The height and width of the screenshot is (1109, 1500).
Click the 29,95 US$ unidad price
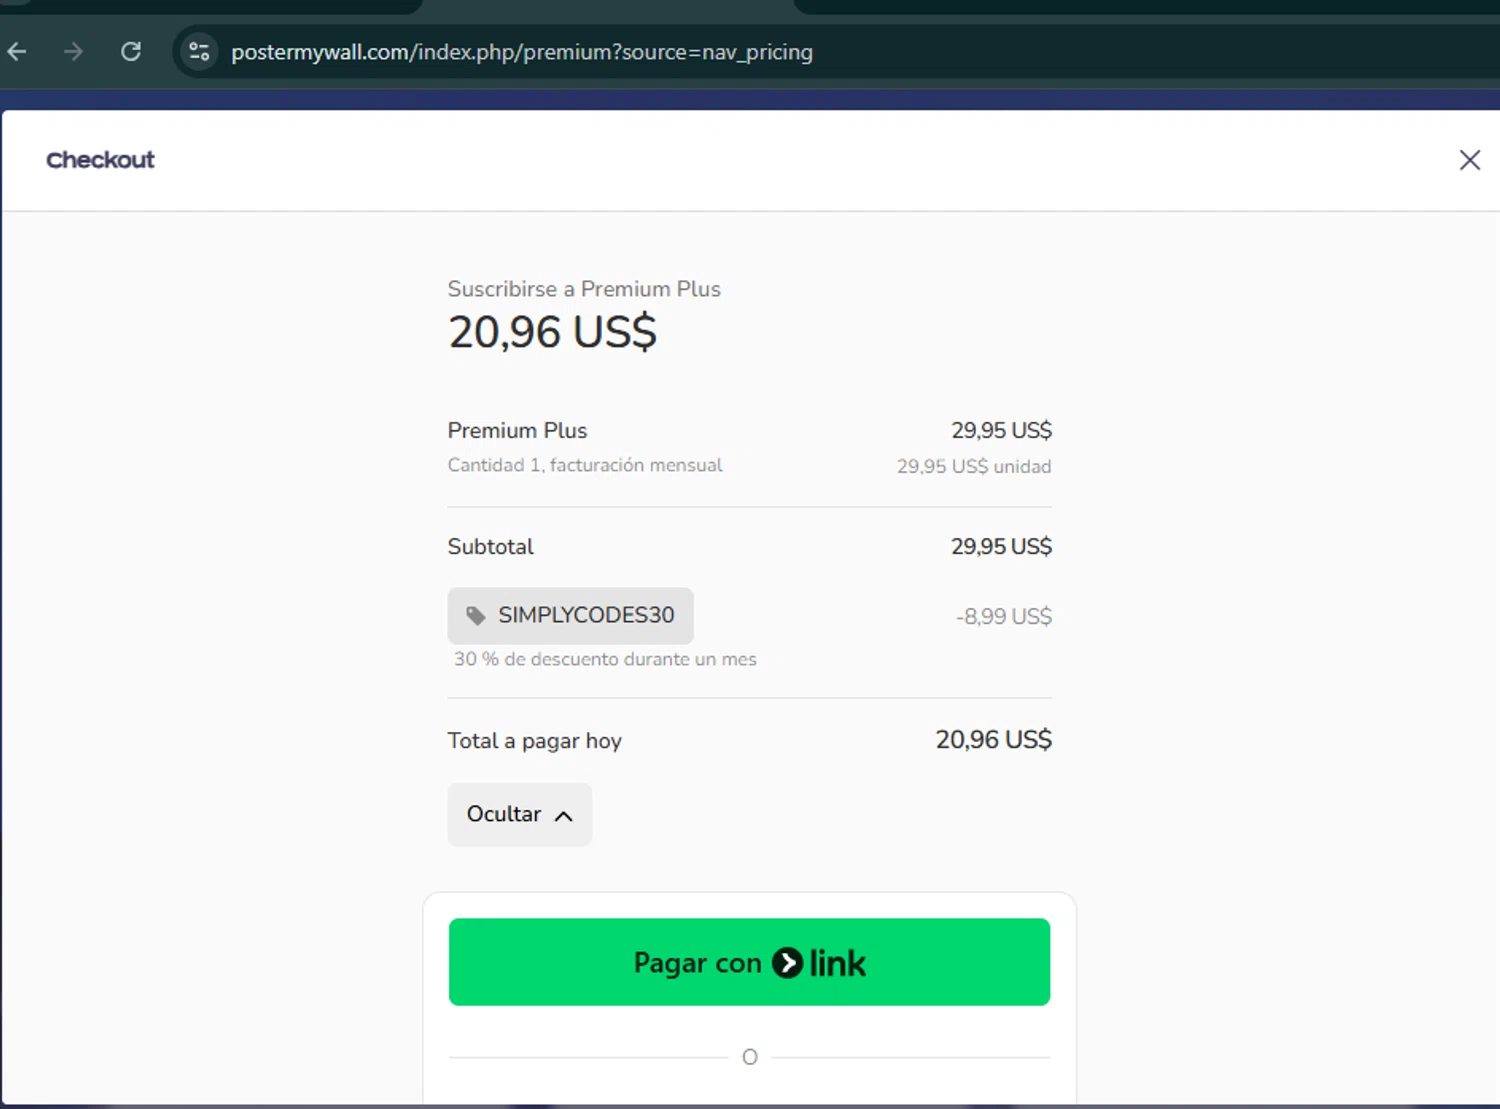[973, 466]
